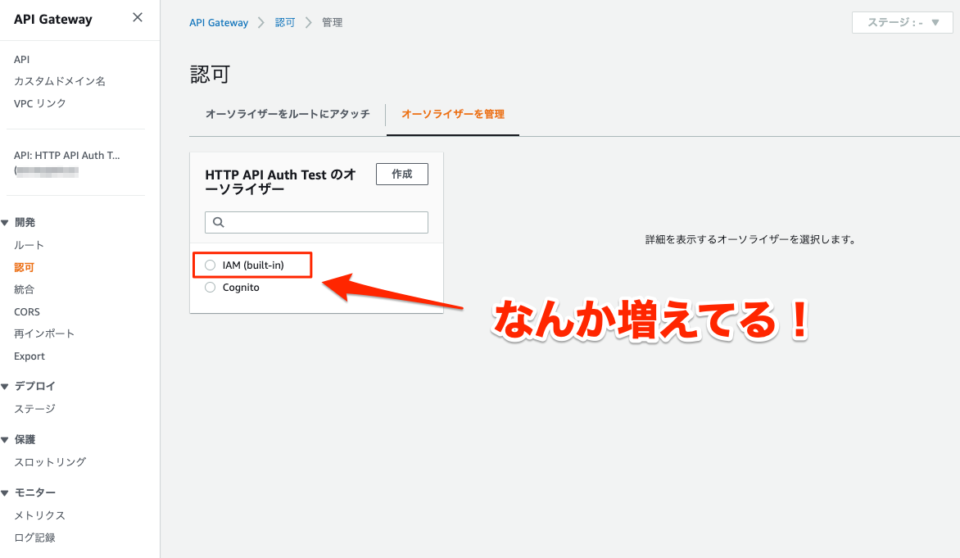Go to 認可 in the sidebar
This screenshot has height=558, width=960.
pos(24,268)
